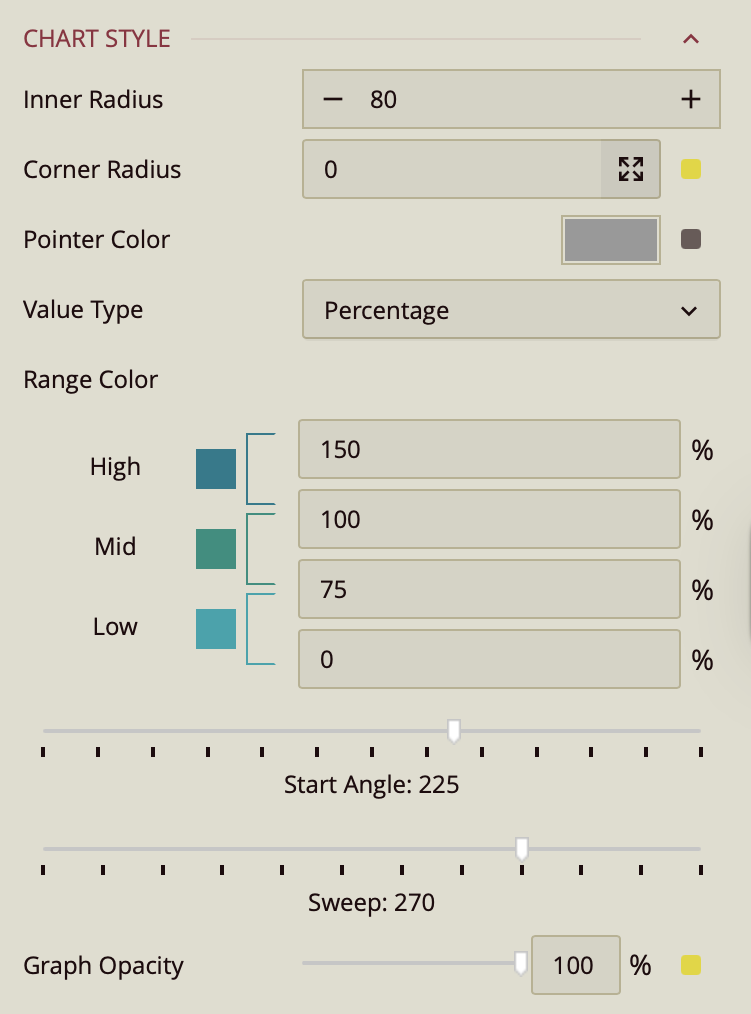Click yellow indicator beside Corner Radius

pos(691,169)
